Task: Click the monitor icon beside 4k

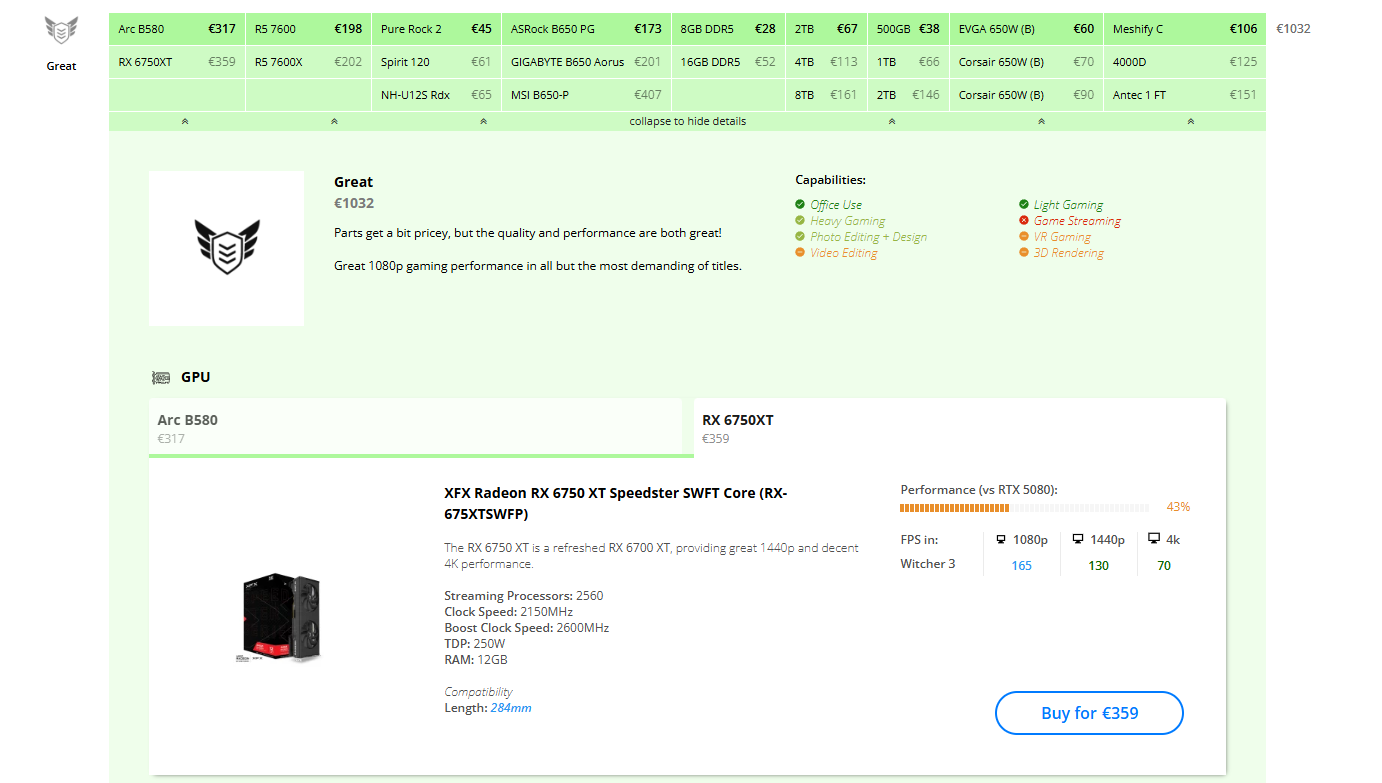Action: (1154, 539)
